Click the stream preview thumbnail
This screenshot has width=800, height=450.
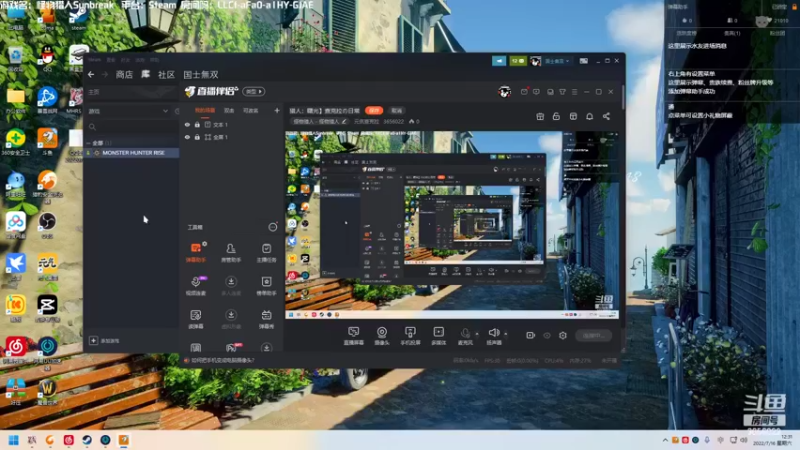452,225
